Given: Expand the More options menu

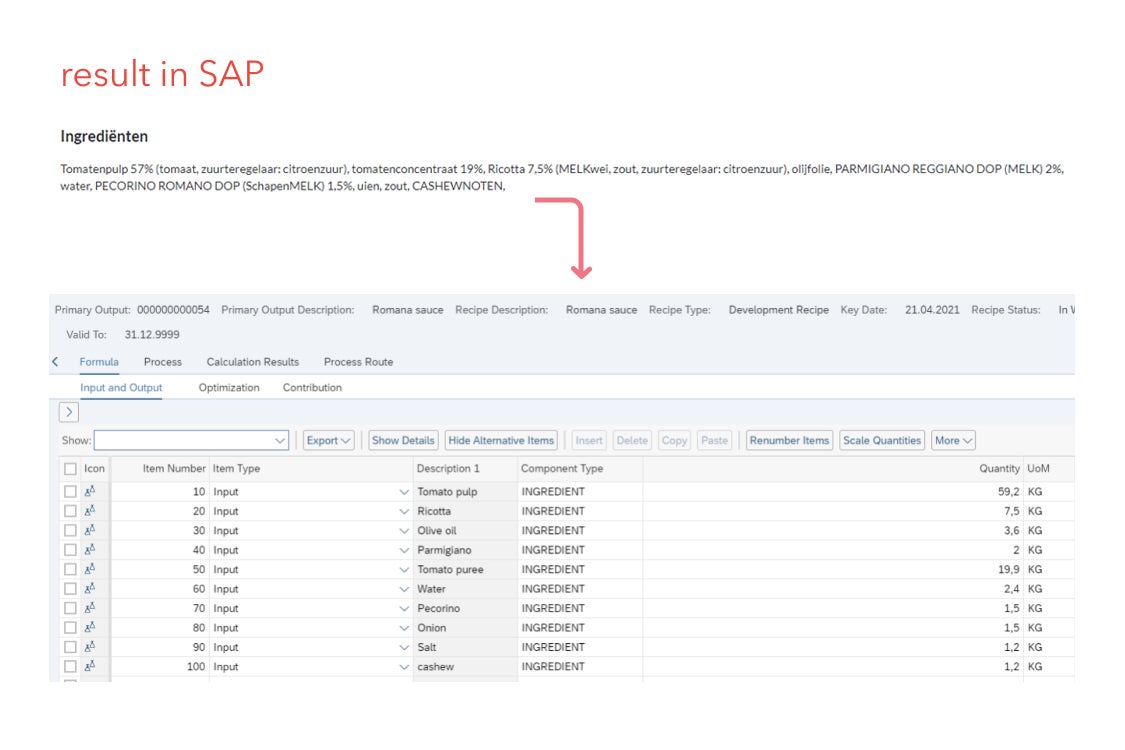Looking at the screenshot, I should coord(953,441).
